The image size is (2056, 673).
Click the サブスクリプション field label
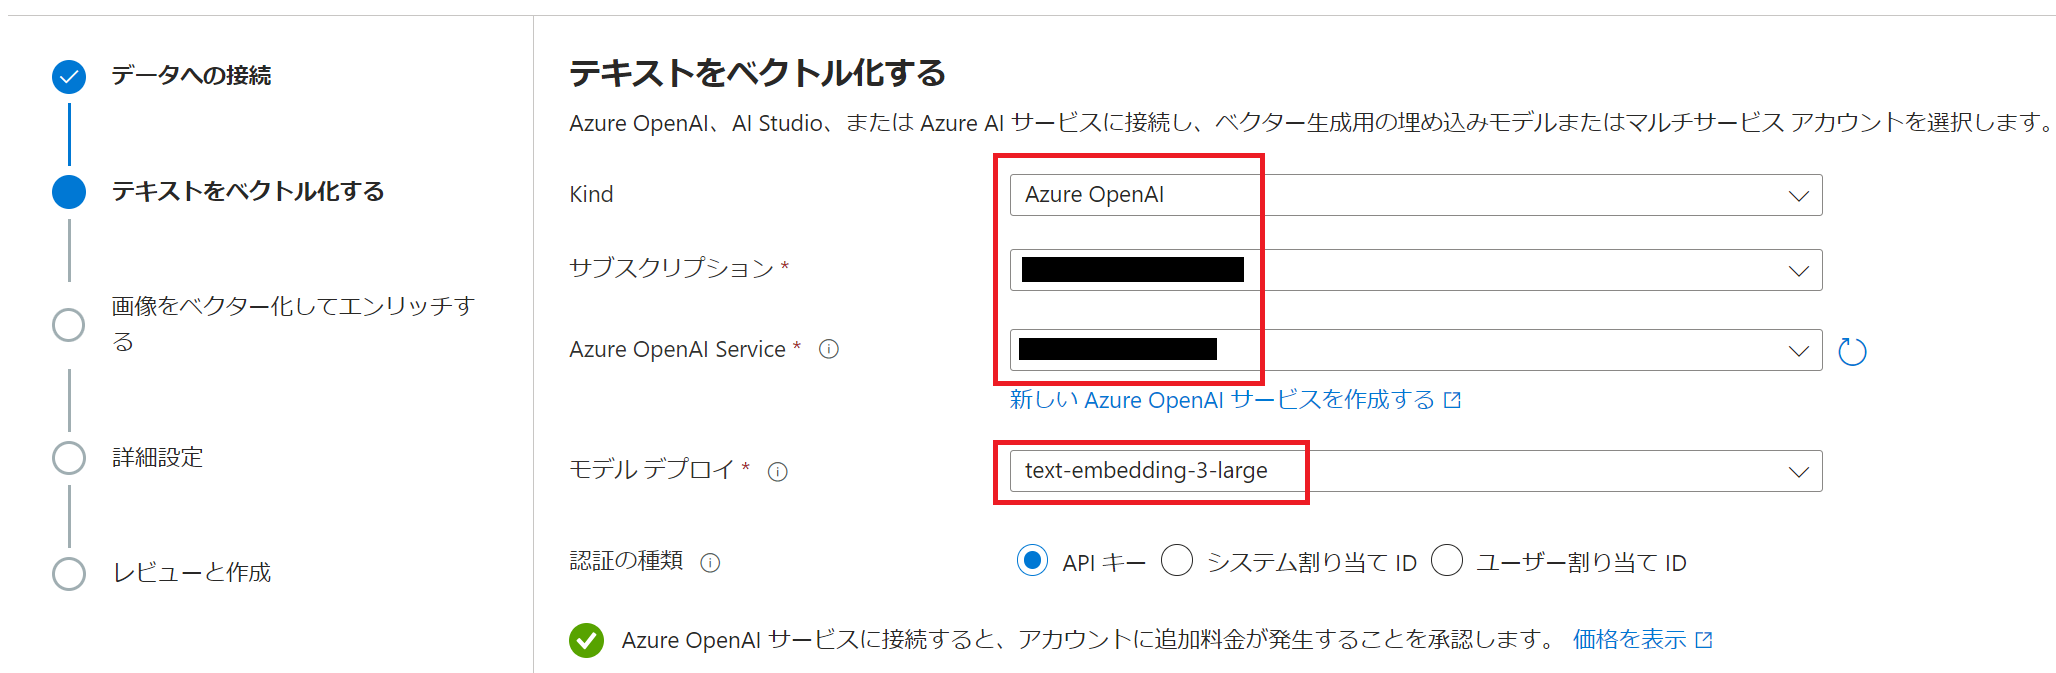(671, 268)
